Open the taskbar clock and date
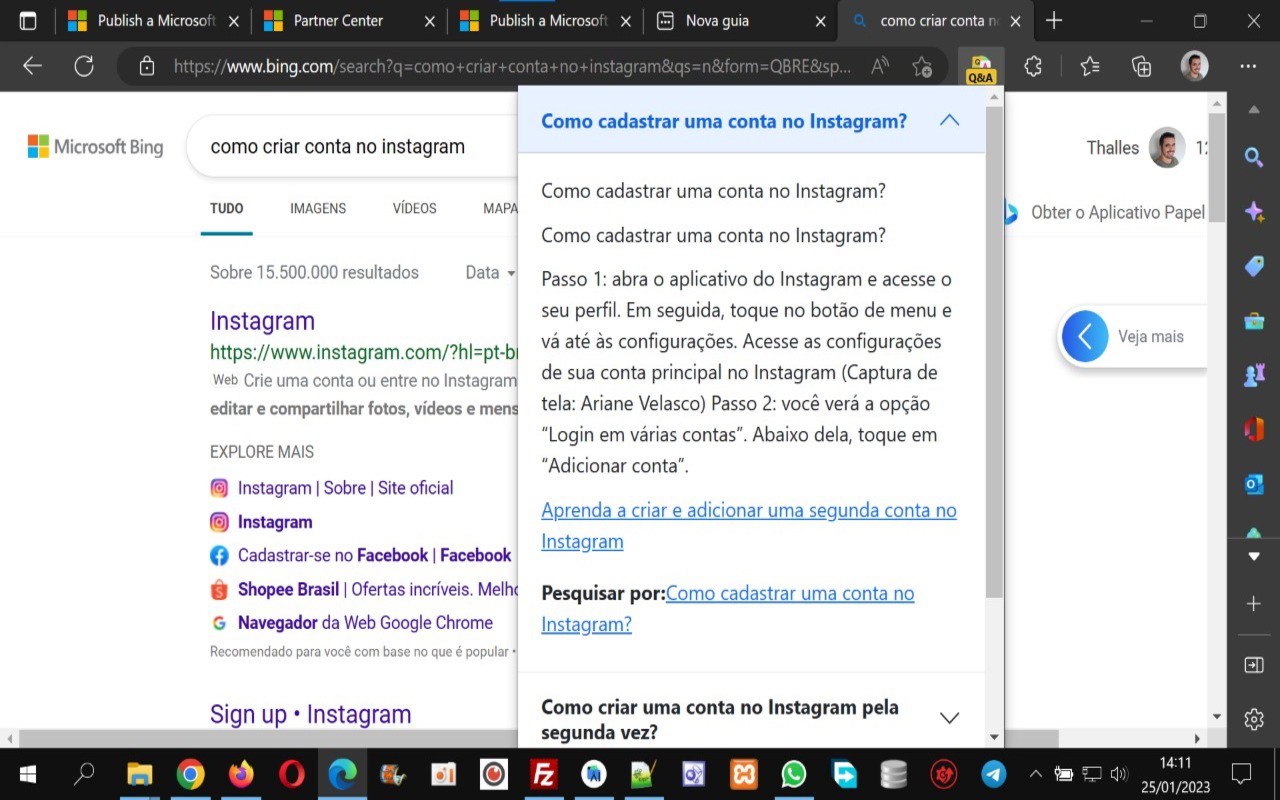 (1174, 774)
